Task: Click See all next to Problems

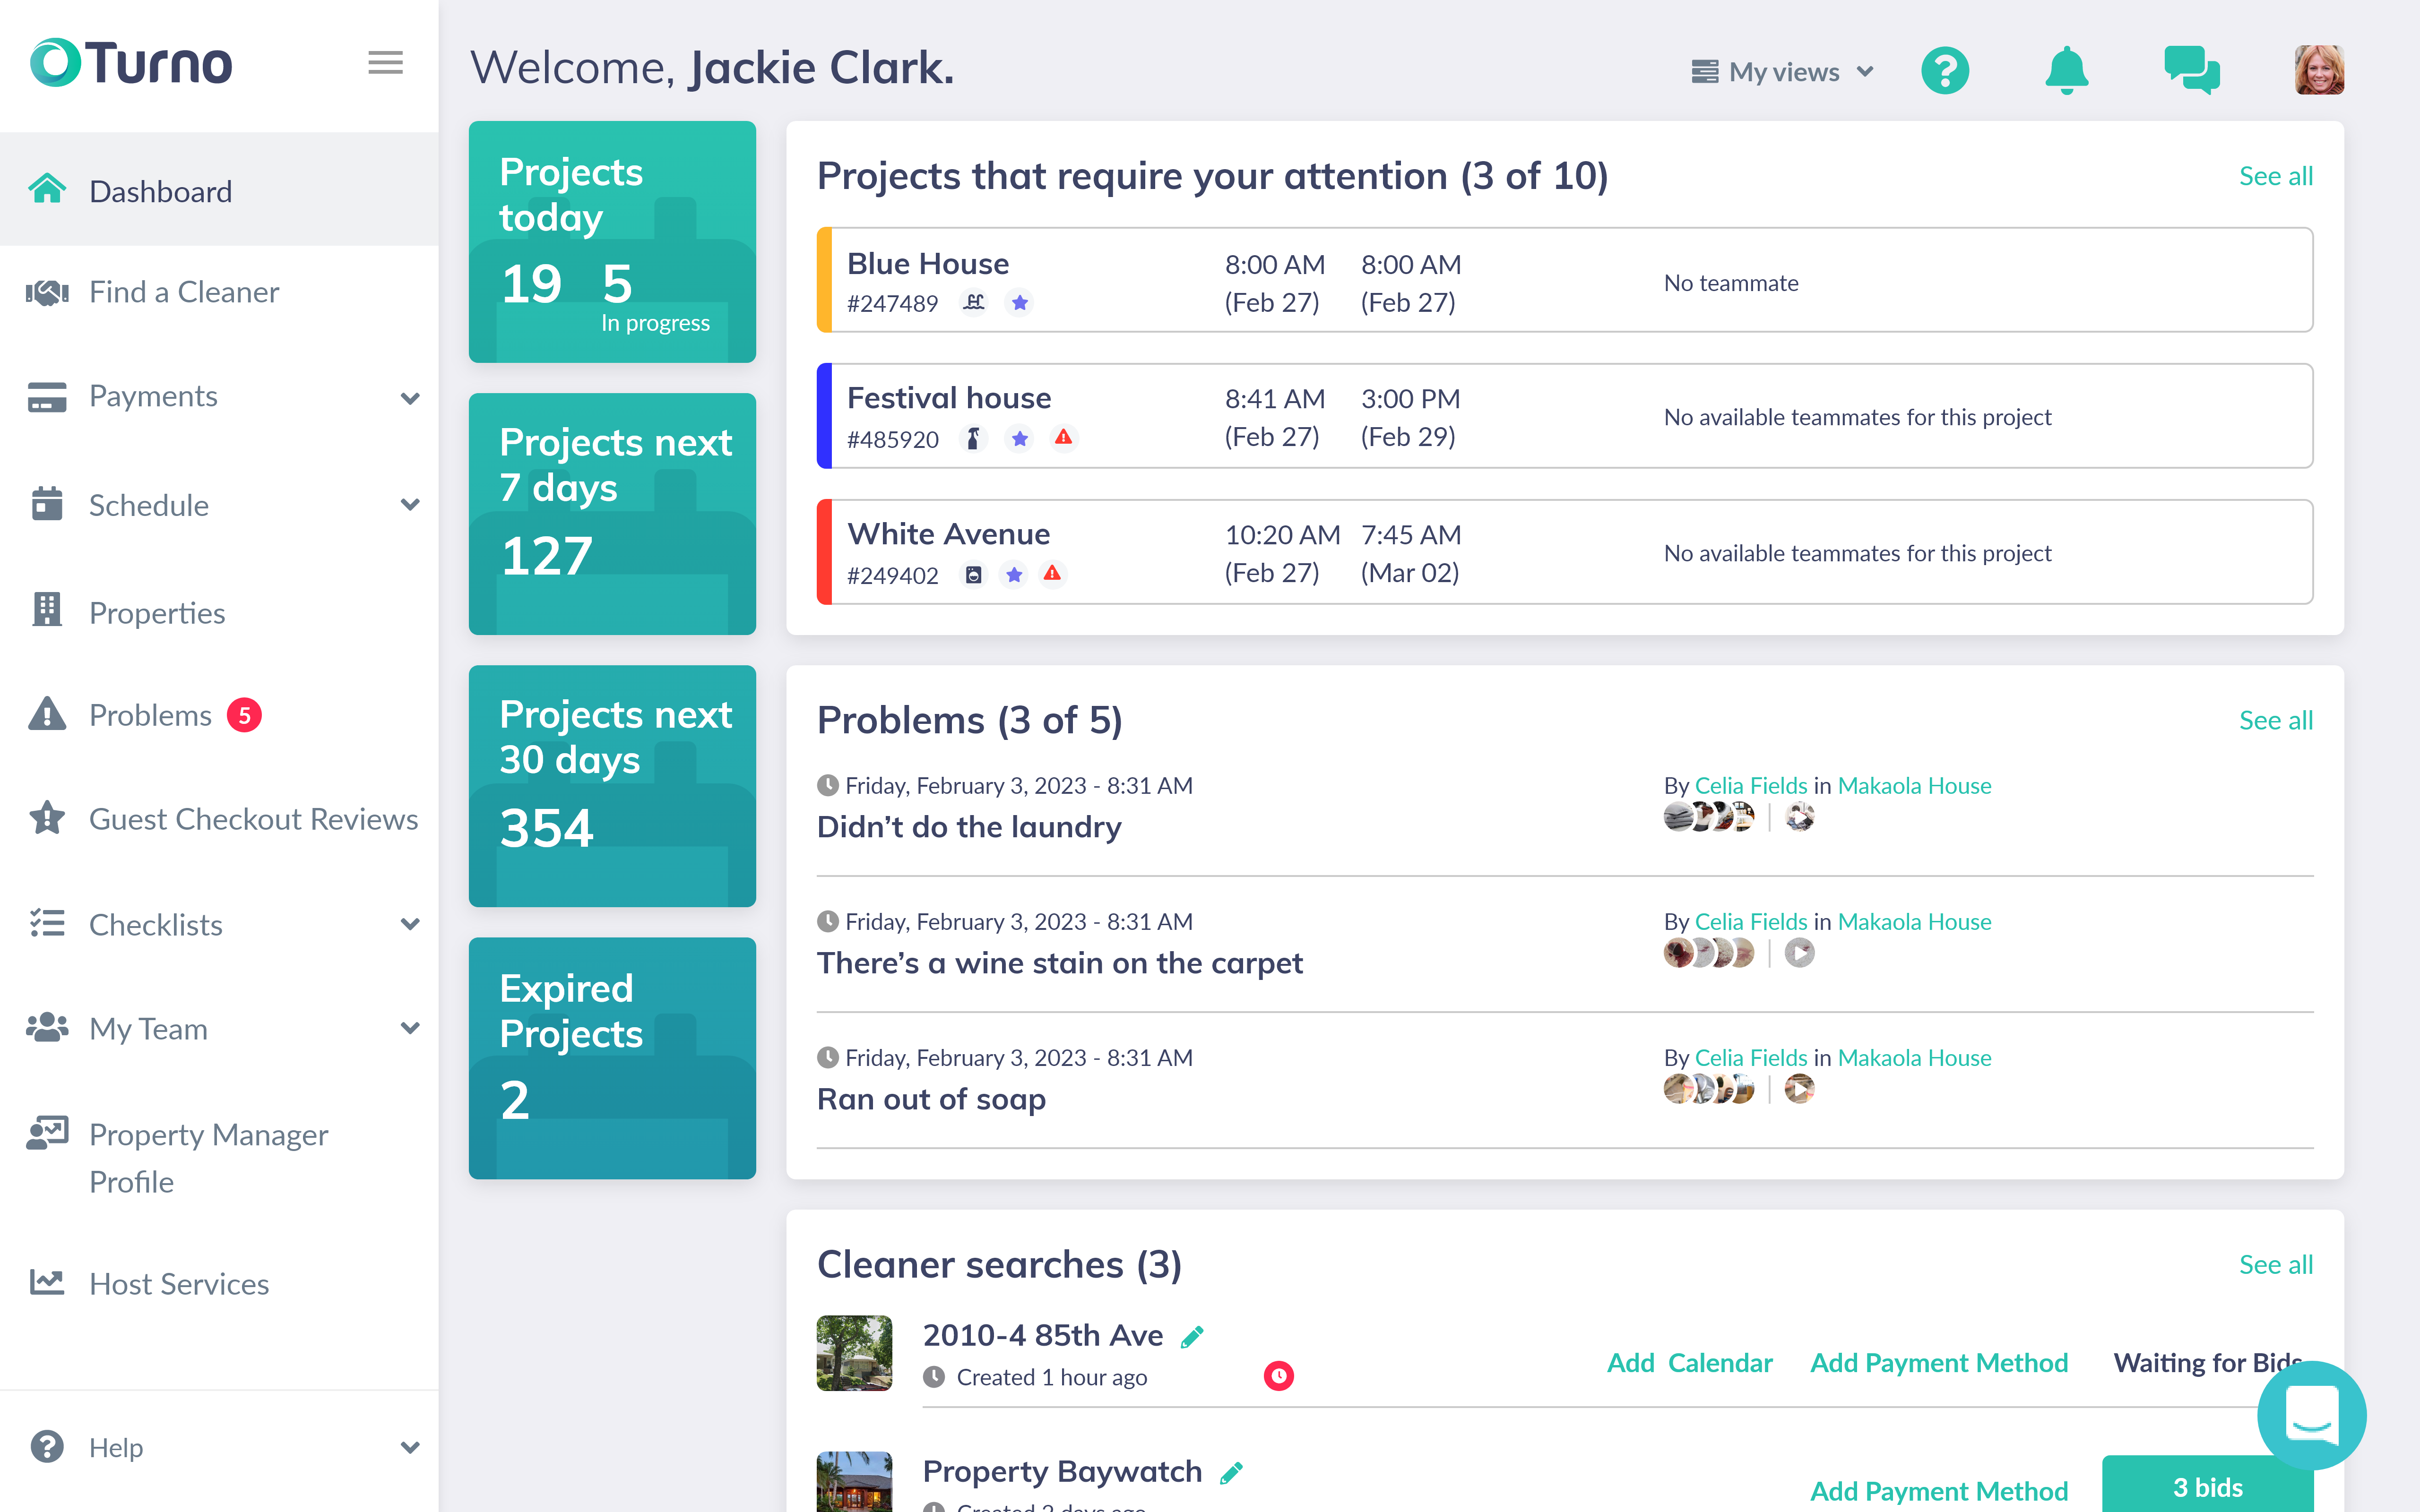Action: [x=2276, y=719]
